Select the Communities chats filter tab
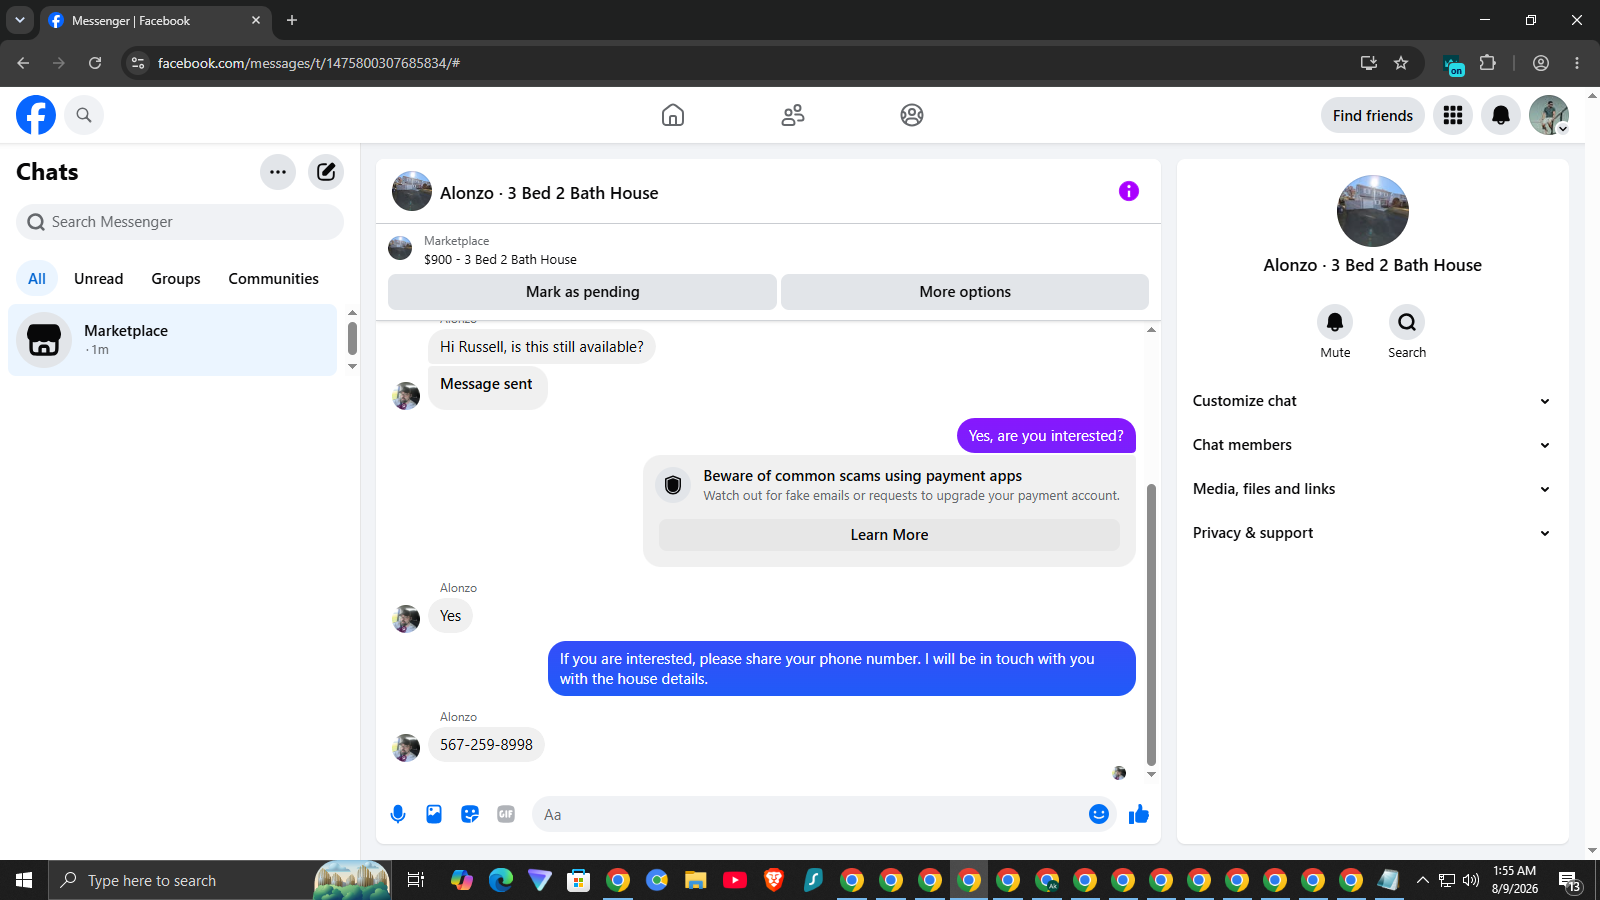This screenshot has height=900, width=1600. click(x=274, y=279)
